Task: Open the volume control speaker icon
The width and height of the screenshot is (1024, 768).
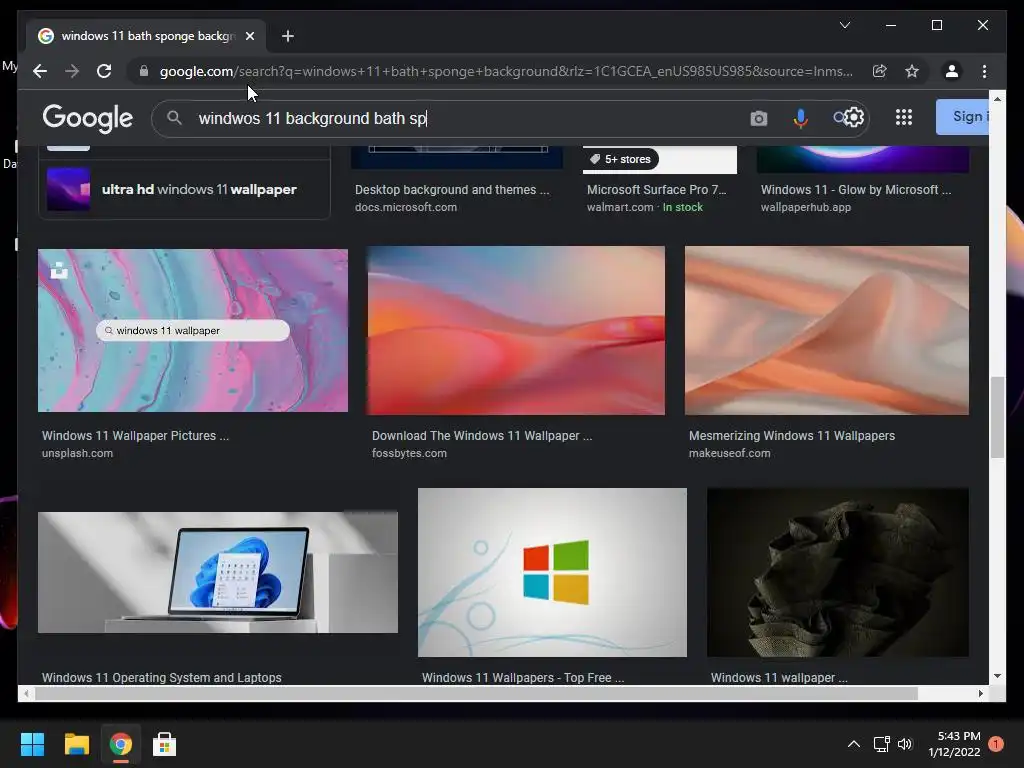Action: (905, 744)
